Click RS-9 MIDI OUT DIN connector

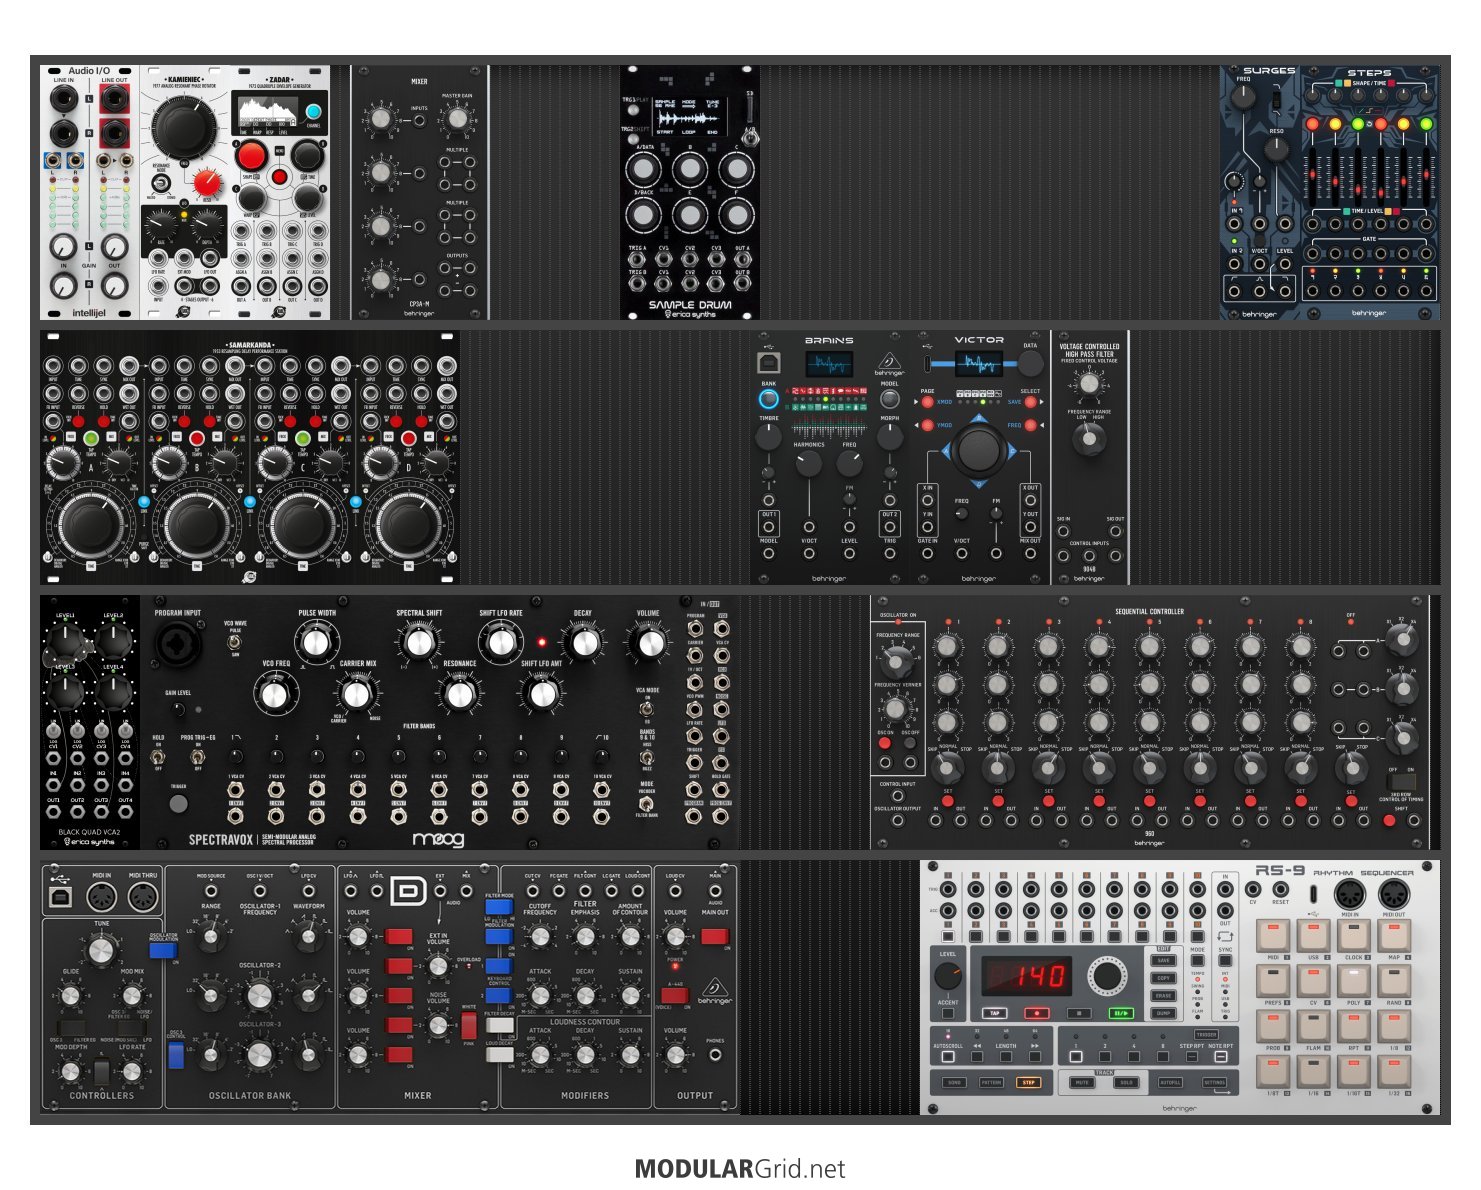tap(1393, 895)
